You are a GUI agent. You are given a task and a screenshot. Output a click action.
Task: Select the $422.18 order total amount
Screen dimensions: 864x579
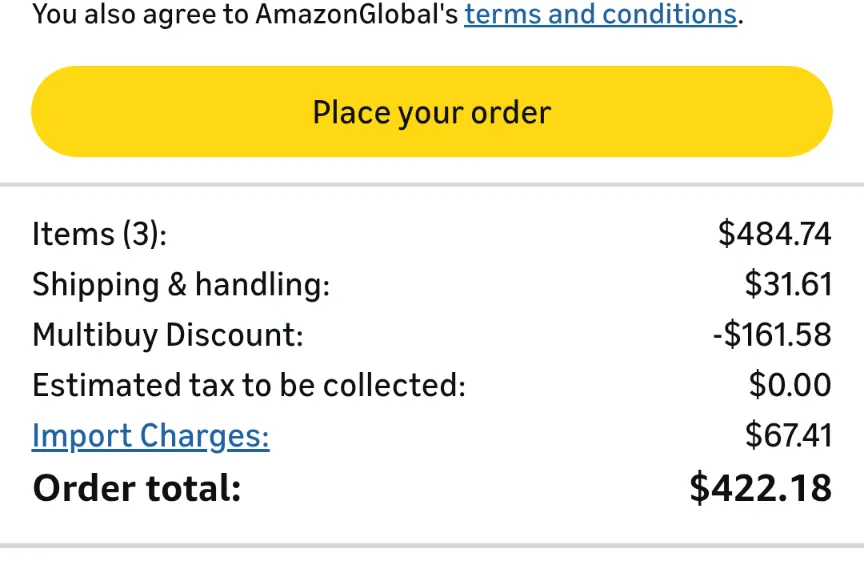point(760,489)
